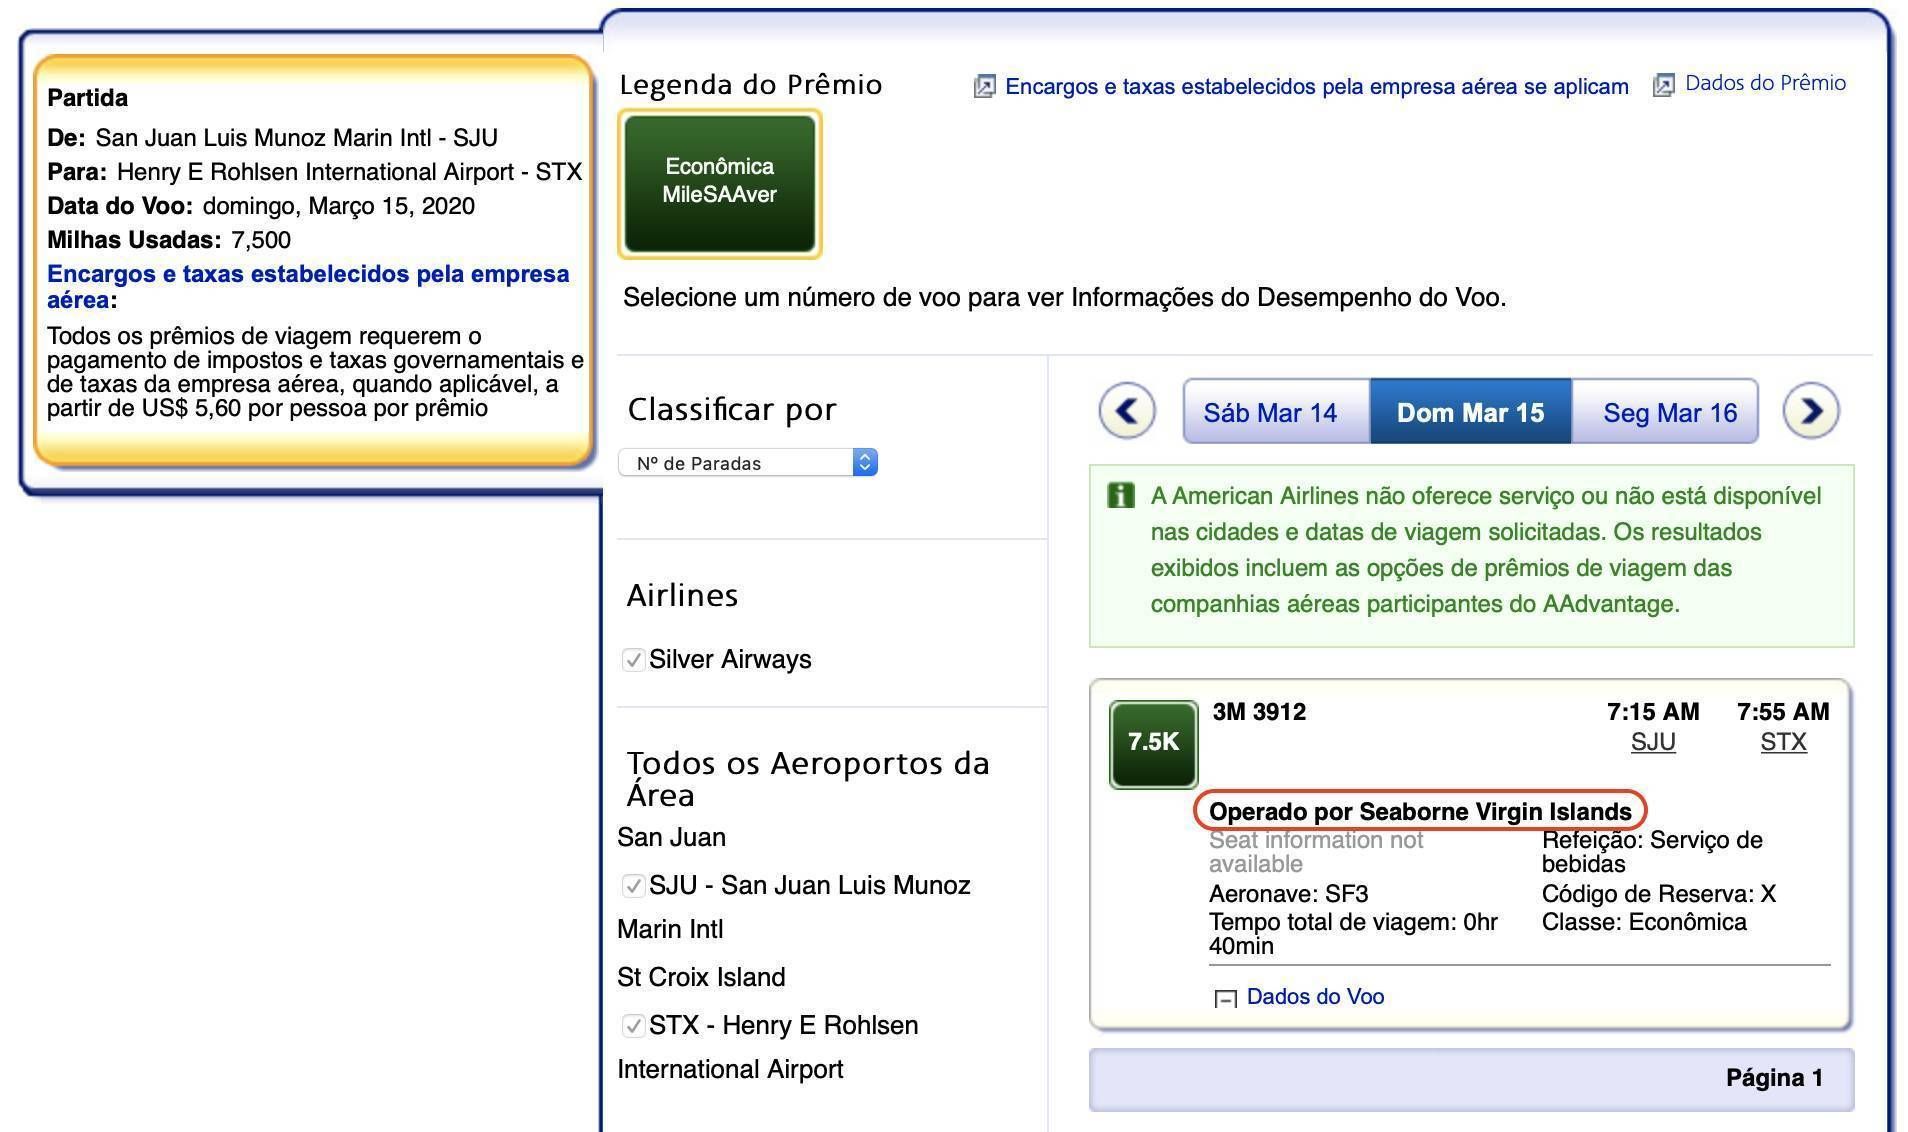Click the STX arrival airport link

[x=1783, y=742]
